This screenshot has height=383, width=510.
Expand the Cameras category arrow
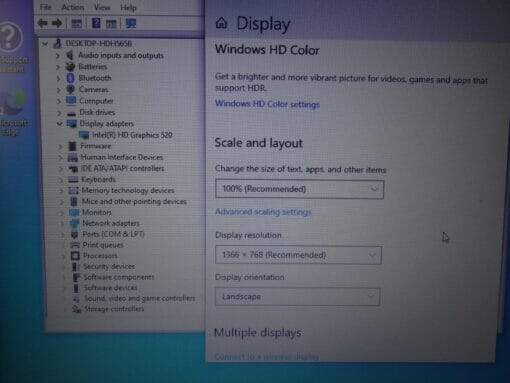click(59, 90)
